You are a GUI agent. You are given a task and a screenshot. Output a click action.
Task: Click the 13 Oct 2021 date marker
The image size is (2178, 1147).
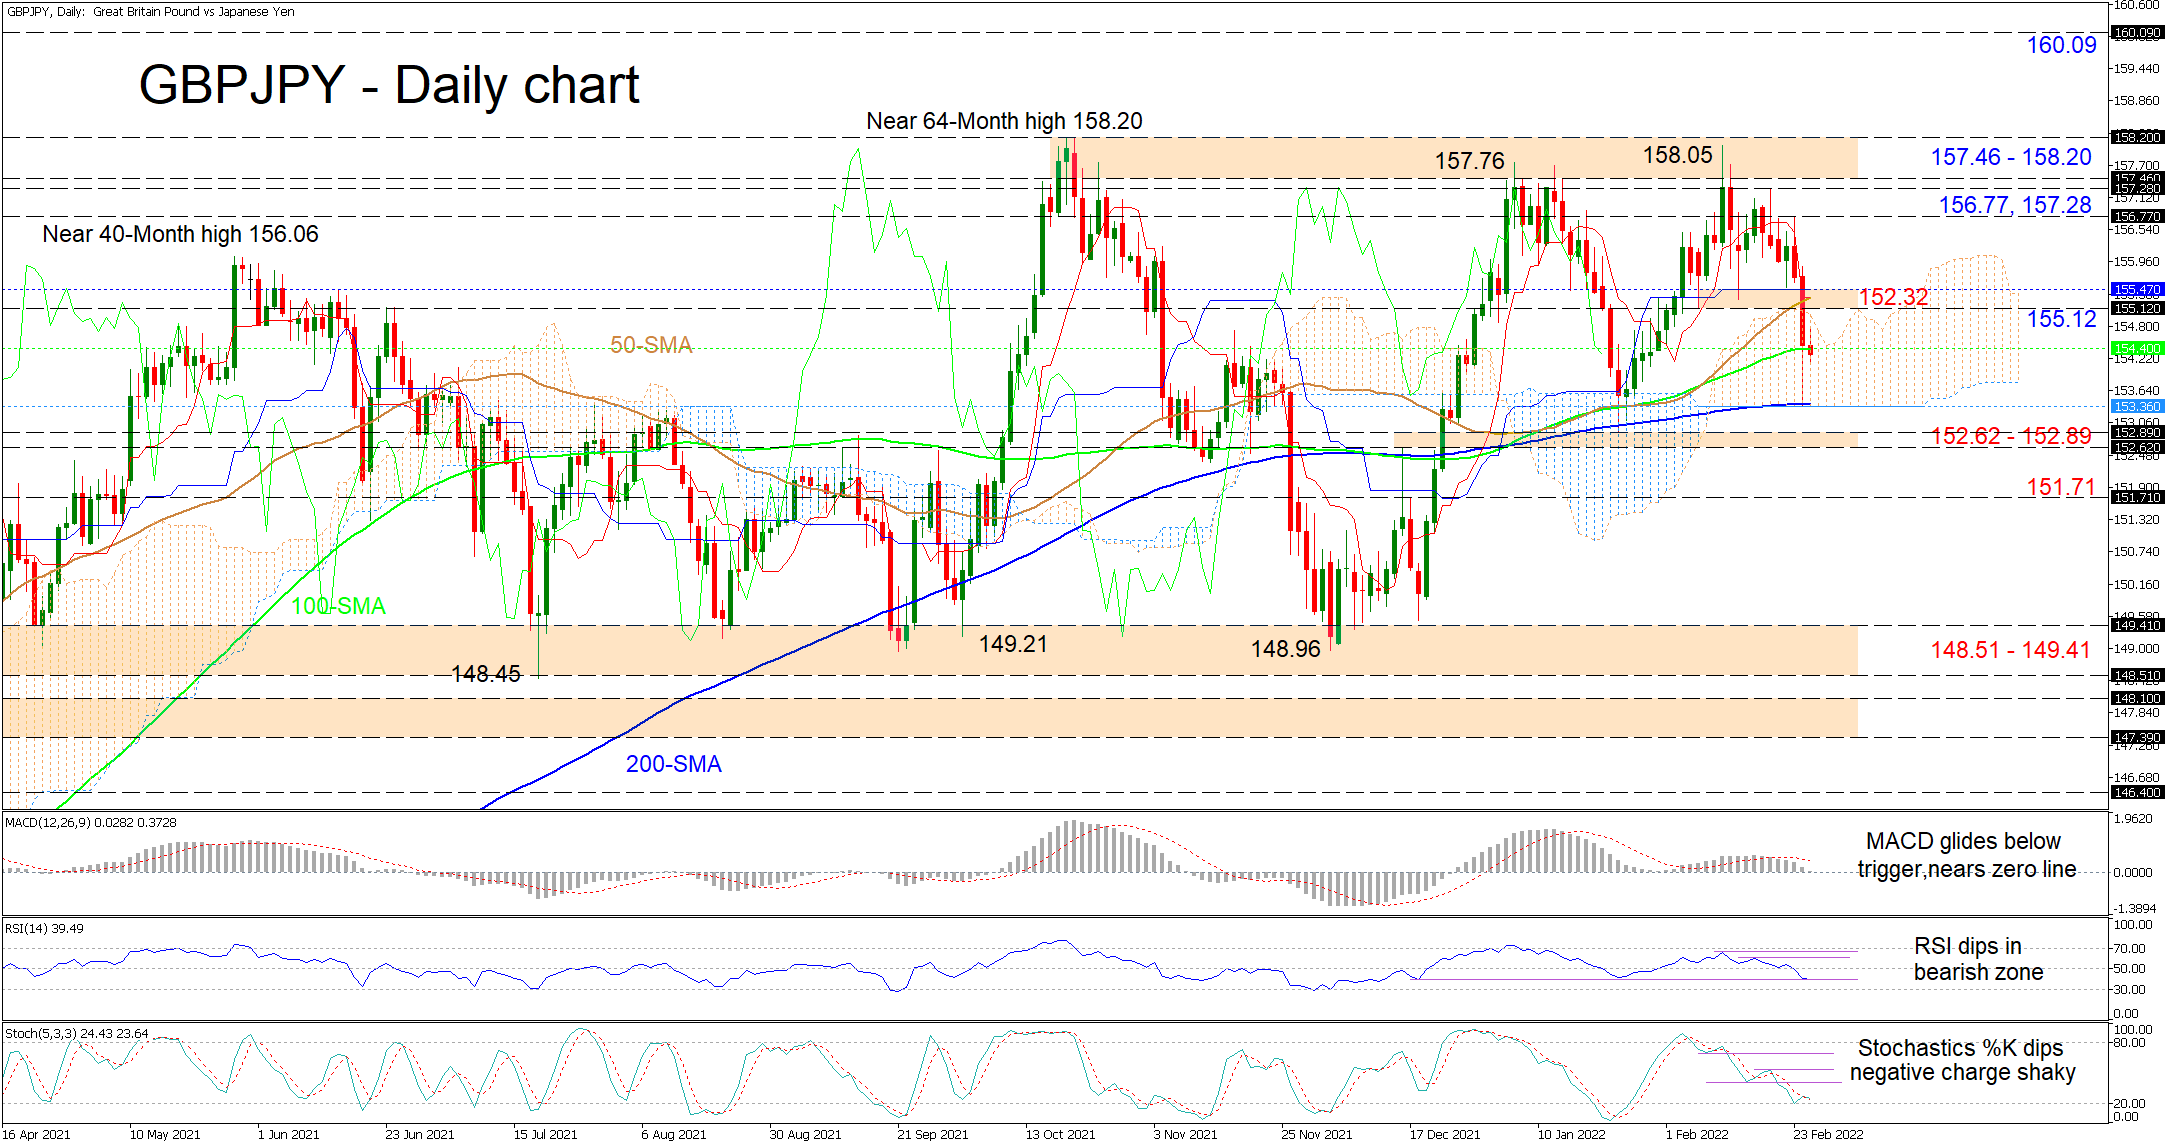coord(1059,1134)
